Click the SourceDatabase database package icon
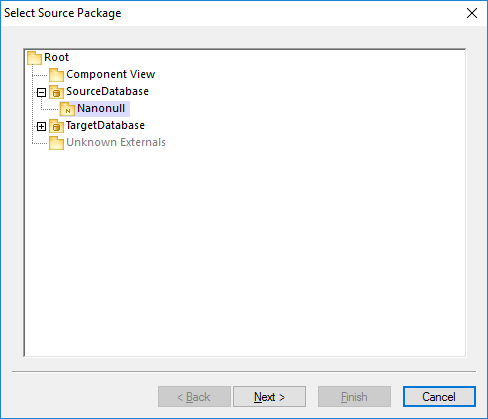This screenshot has width=488, height=419. [56, 92]
